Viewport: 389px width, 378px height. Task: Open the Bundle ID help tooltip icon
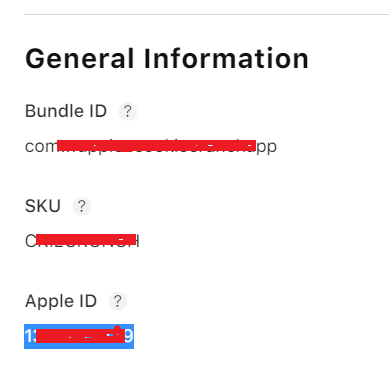click(x=128, y=111)
